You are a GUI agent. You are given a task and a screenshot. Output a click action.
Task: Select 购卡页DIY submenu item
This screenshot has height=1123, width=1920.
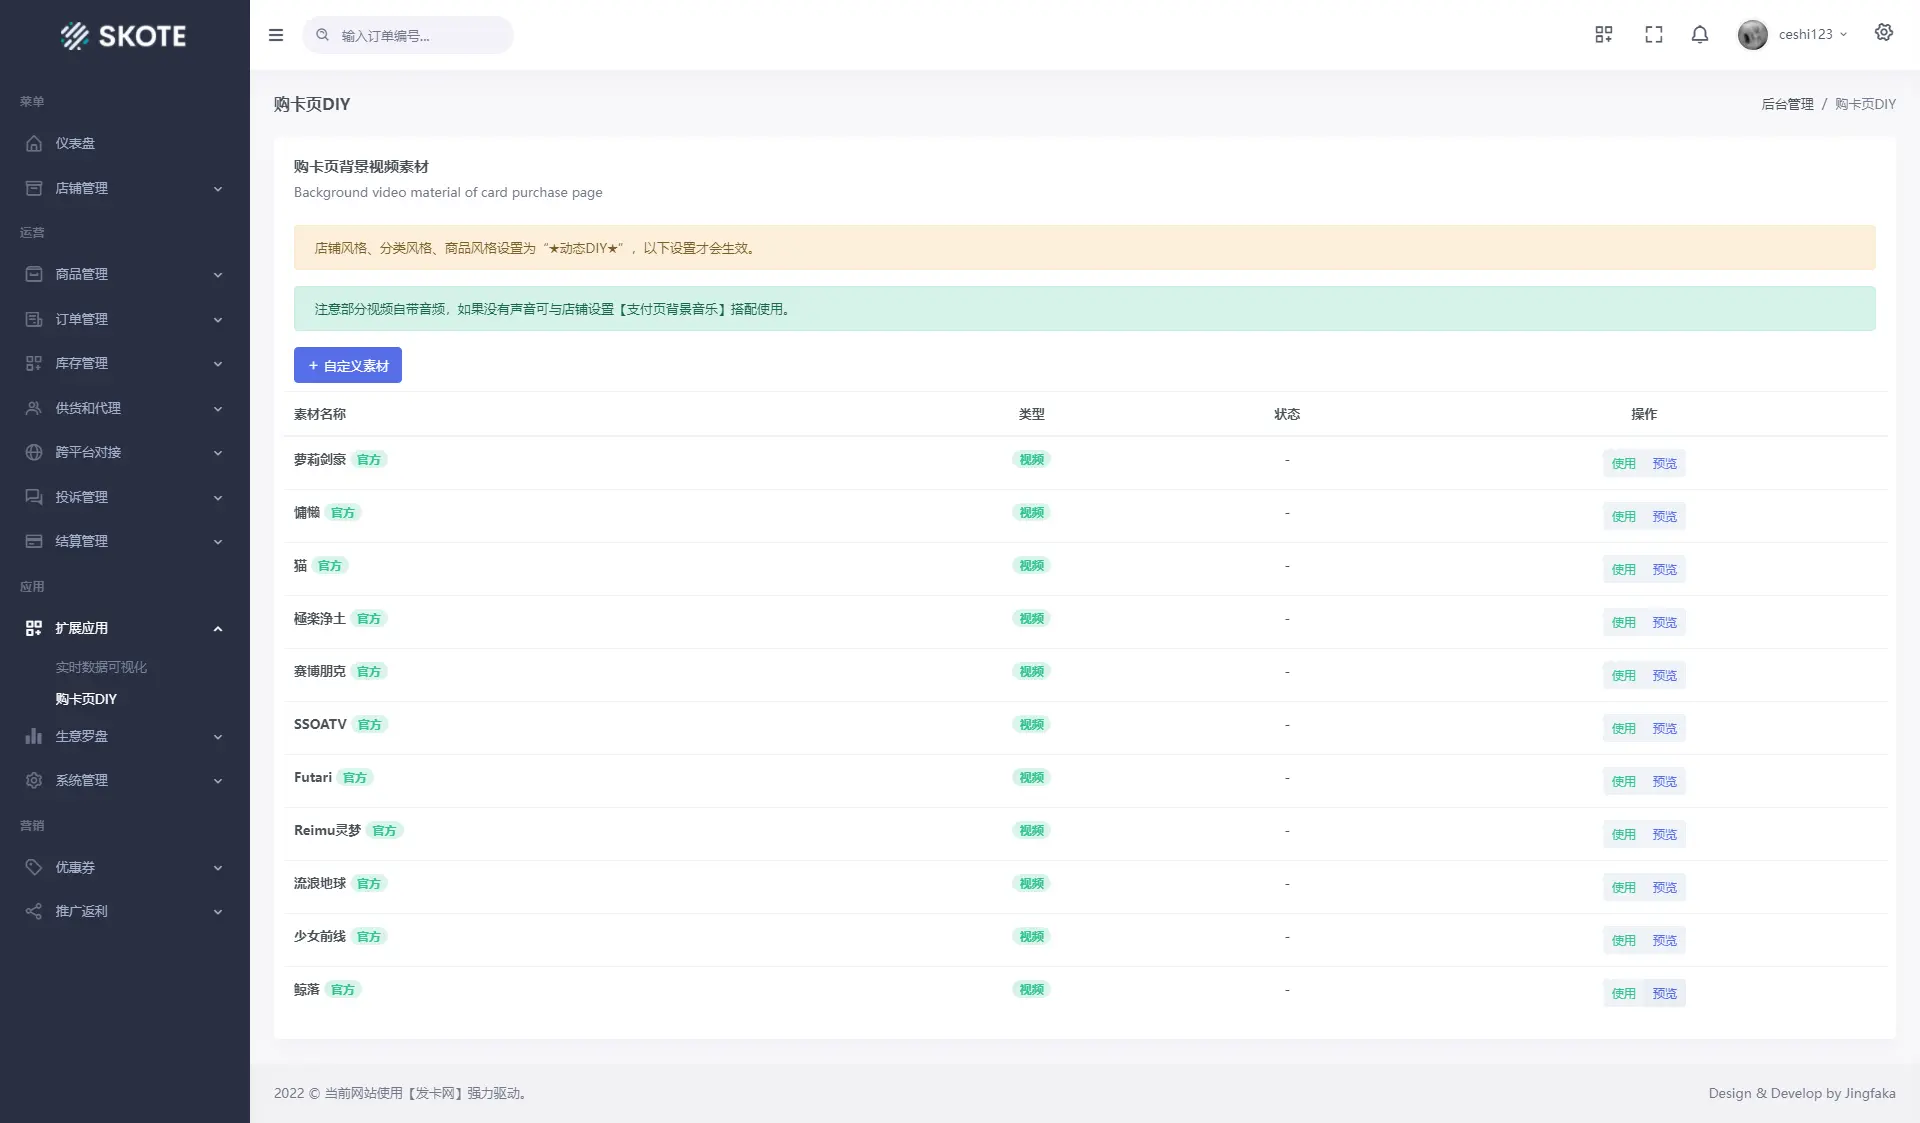86,699
